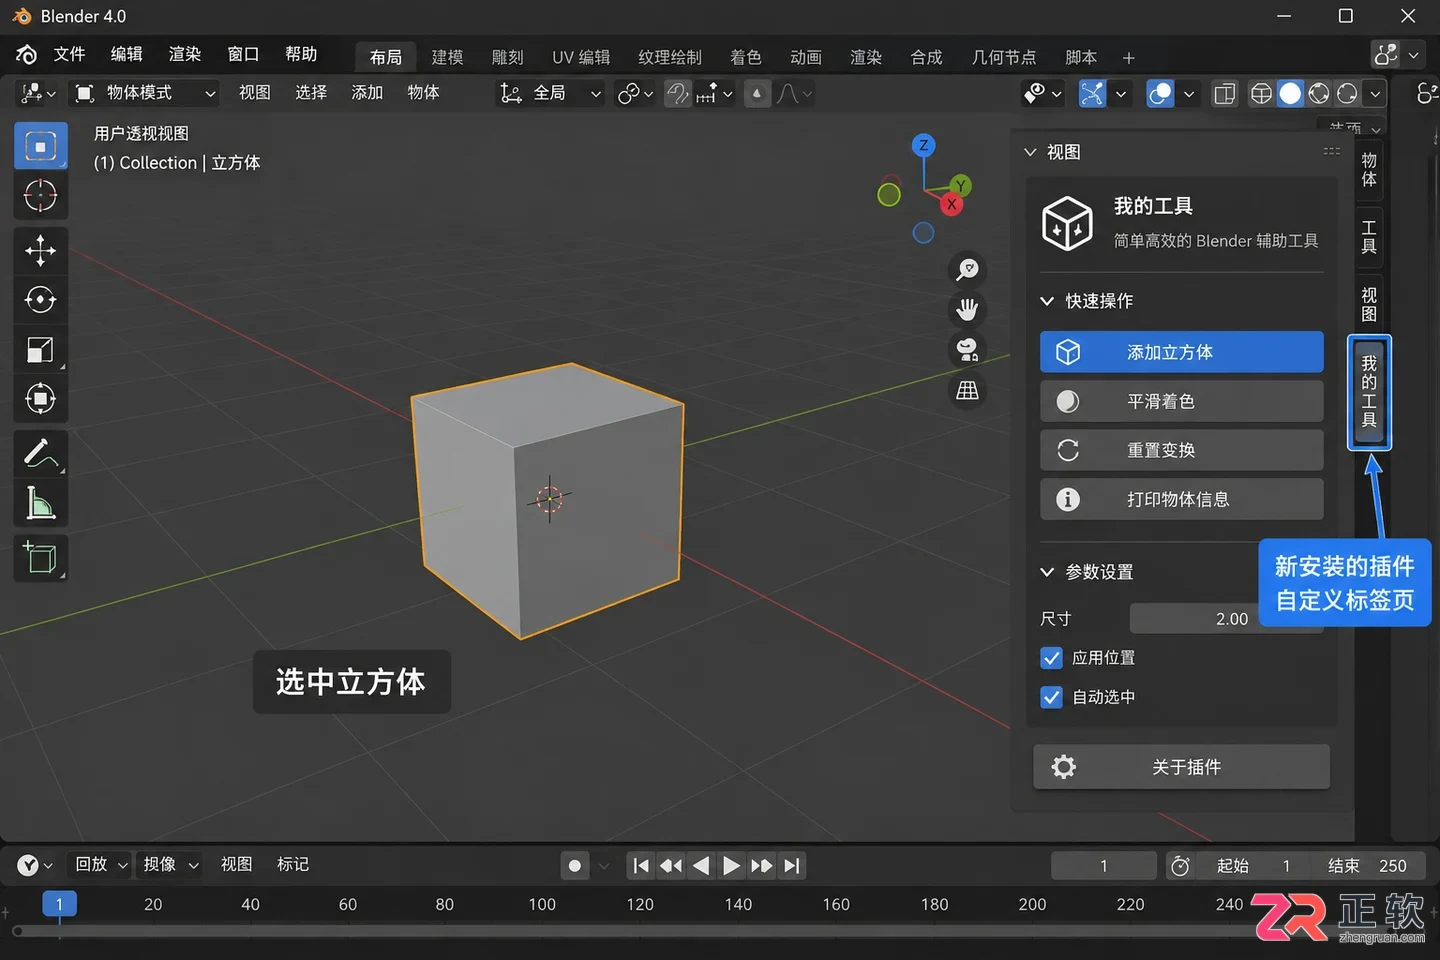Select the Add Cube tool
The height and width of the screenshot is (960, 1440).
(40, 557)
